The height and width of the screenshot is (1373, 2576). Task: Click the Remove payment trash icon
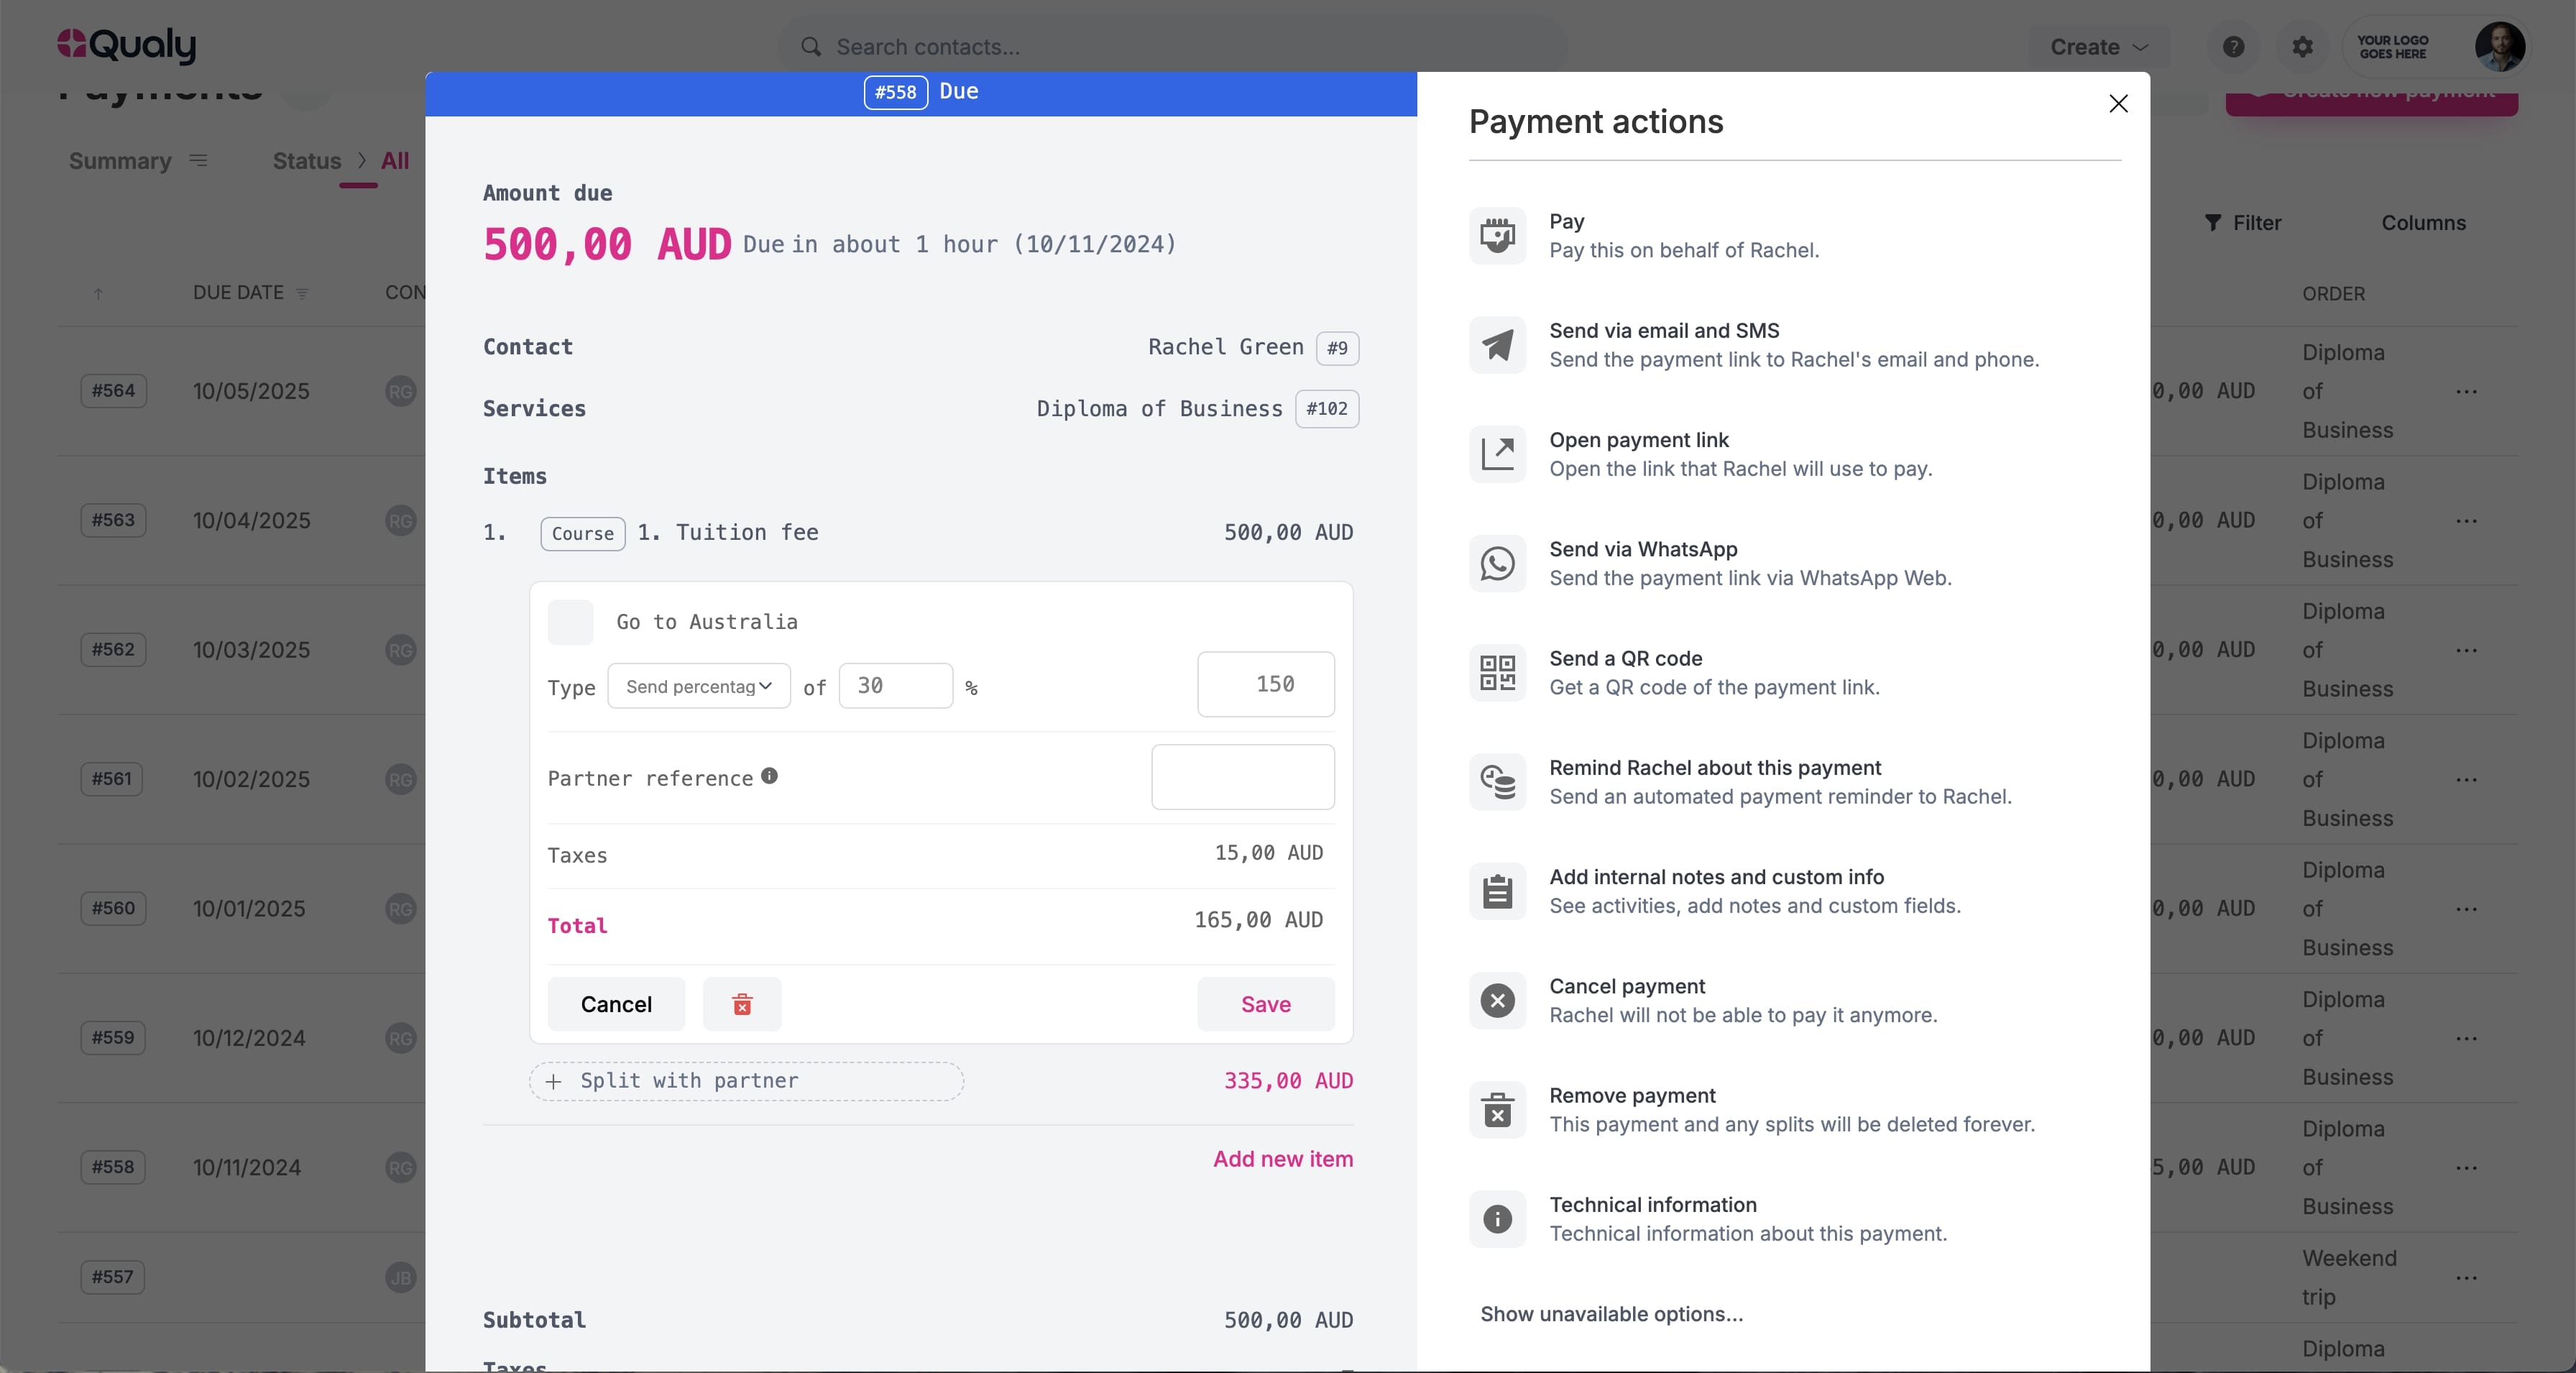[x=1497, y=1110]
